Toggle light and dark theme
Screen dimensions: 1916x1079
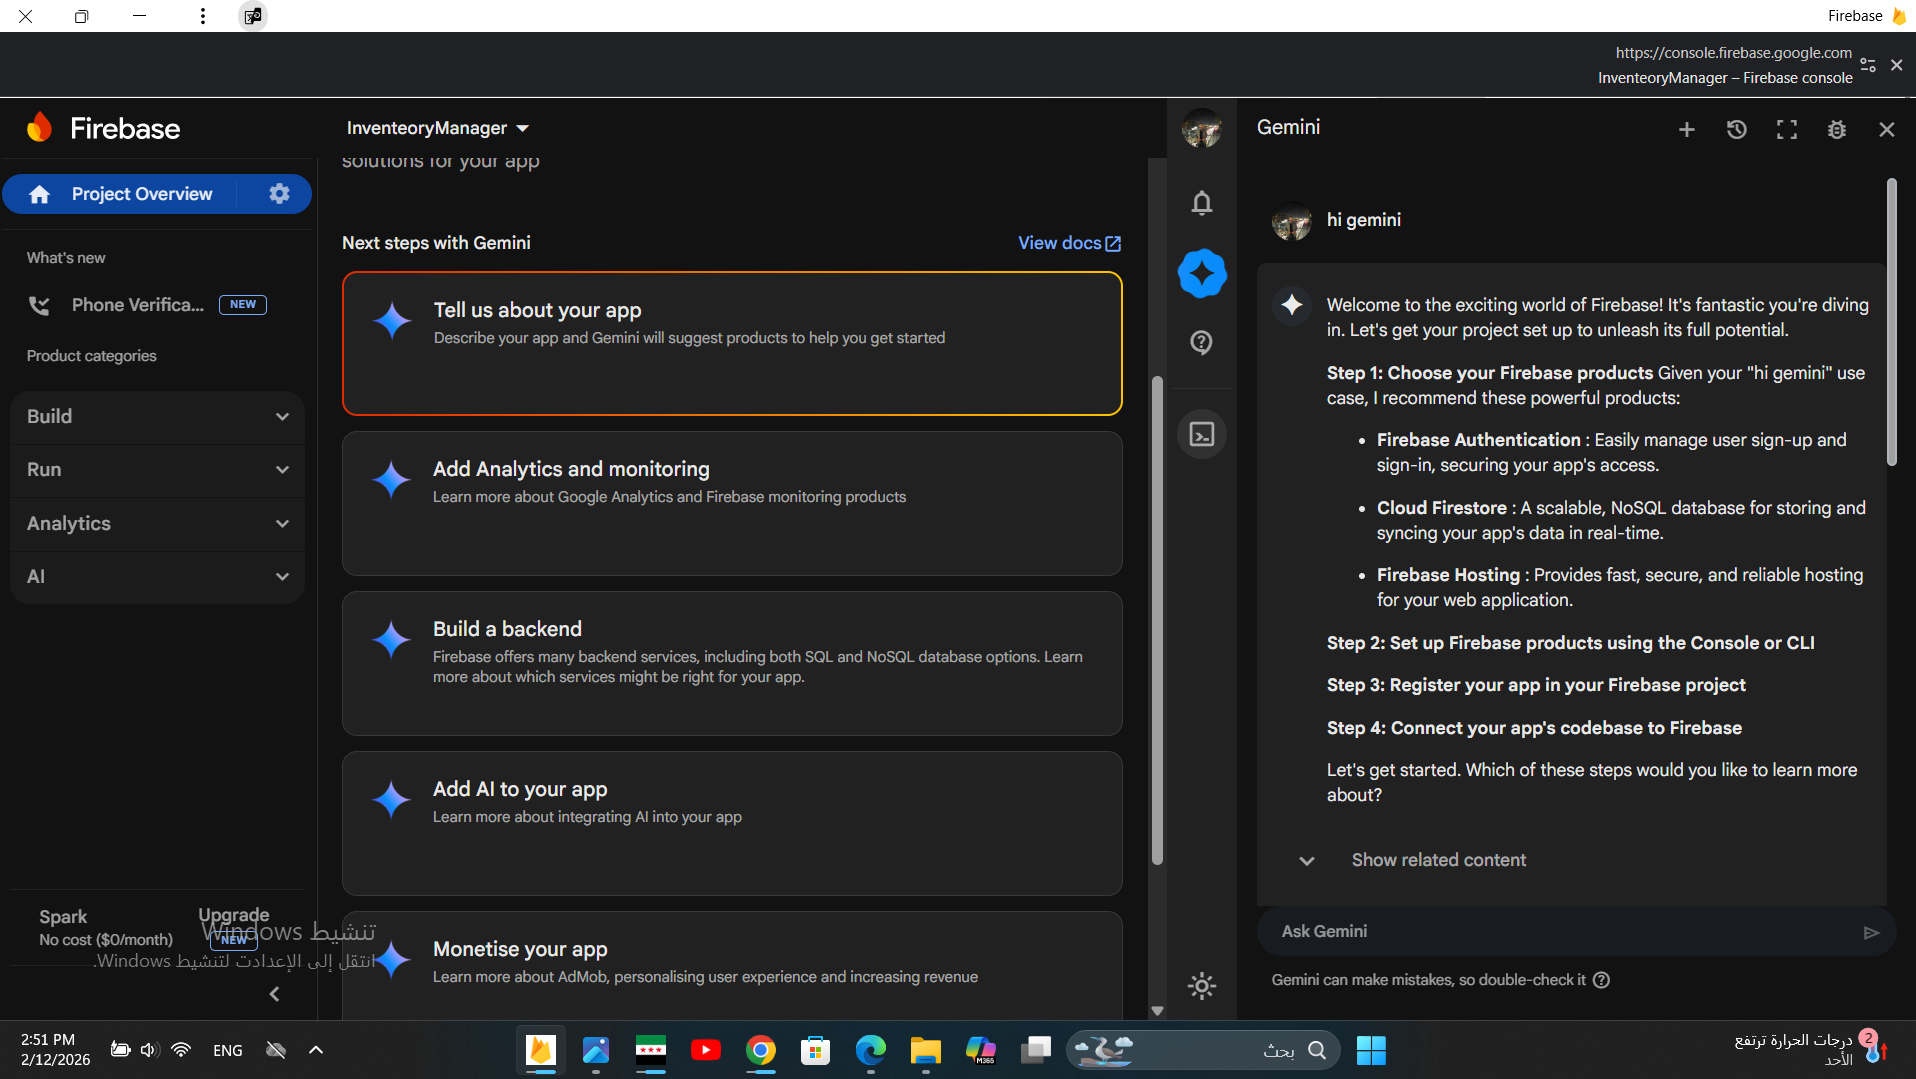click(x=1201, y=986)
